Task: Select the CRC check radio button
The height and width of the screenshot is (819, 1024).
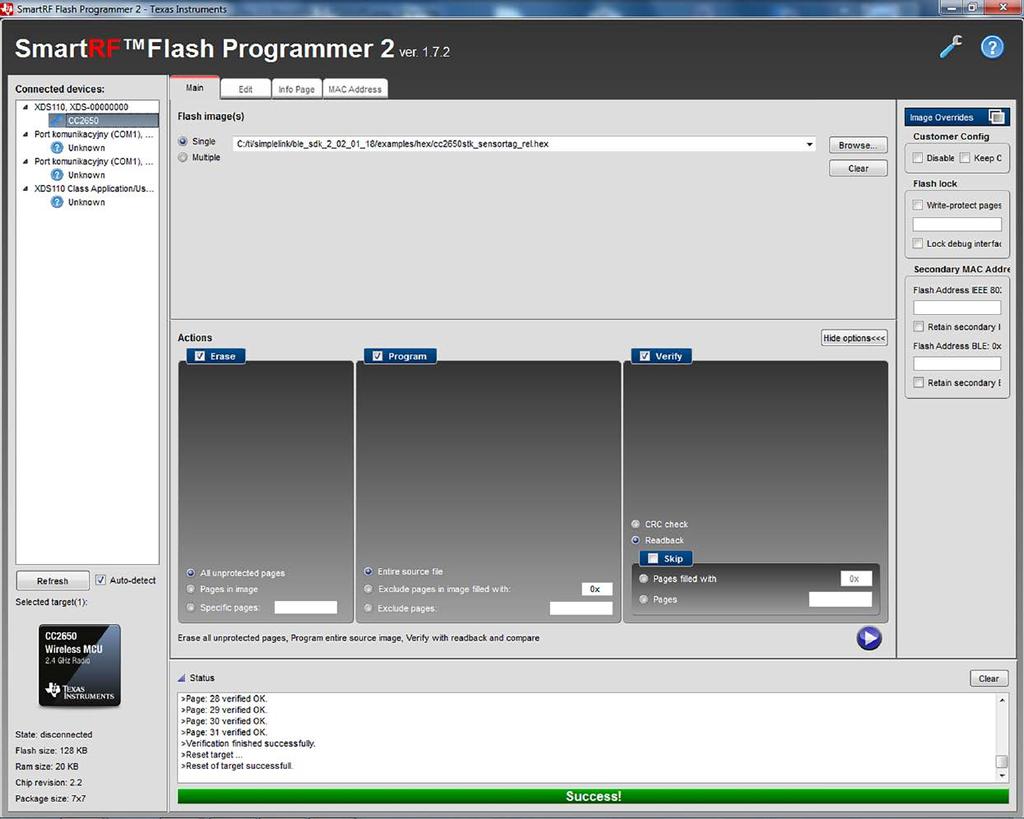Action: (635, 524)
